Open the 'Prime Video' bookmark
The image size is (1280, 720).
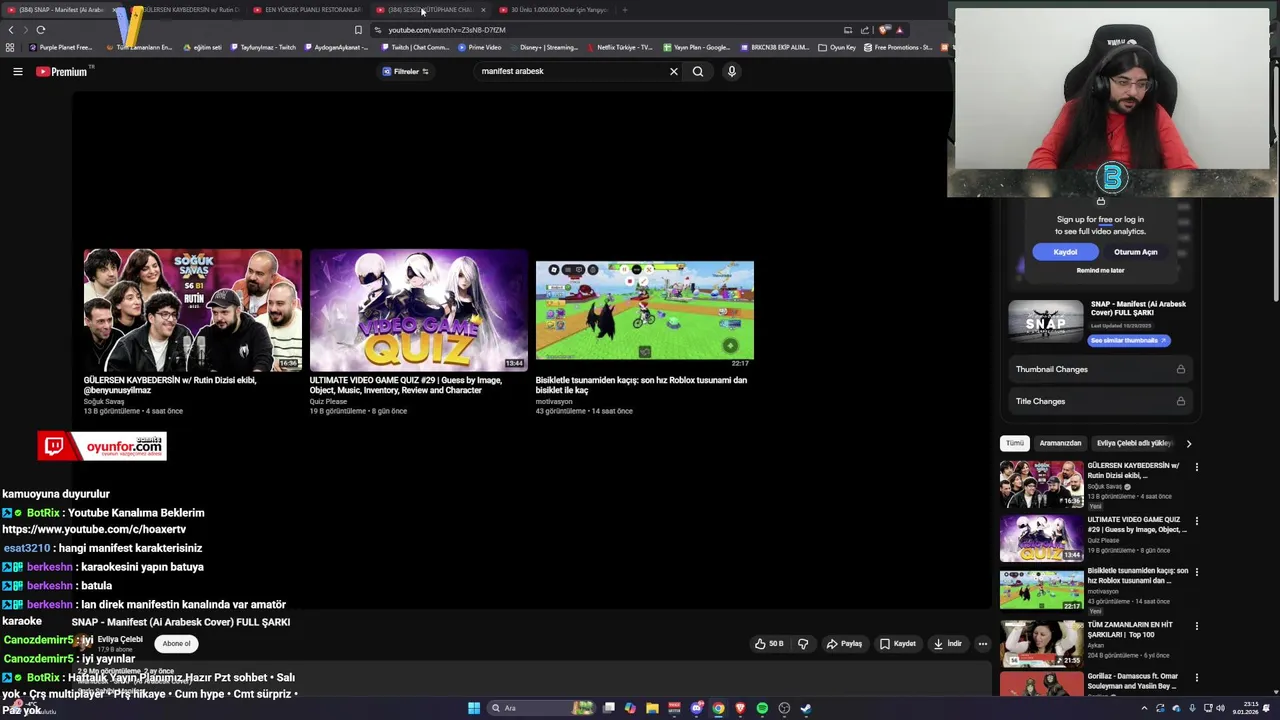pos(479,47)
